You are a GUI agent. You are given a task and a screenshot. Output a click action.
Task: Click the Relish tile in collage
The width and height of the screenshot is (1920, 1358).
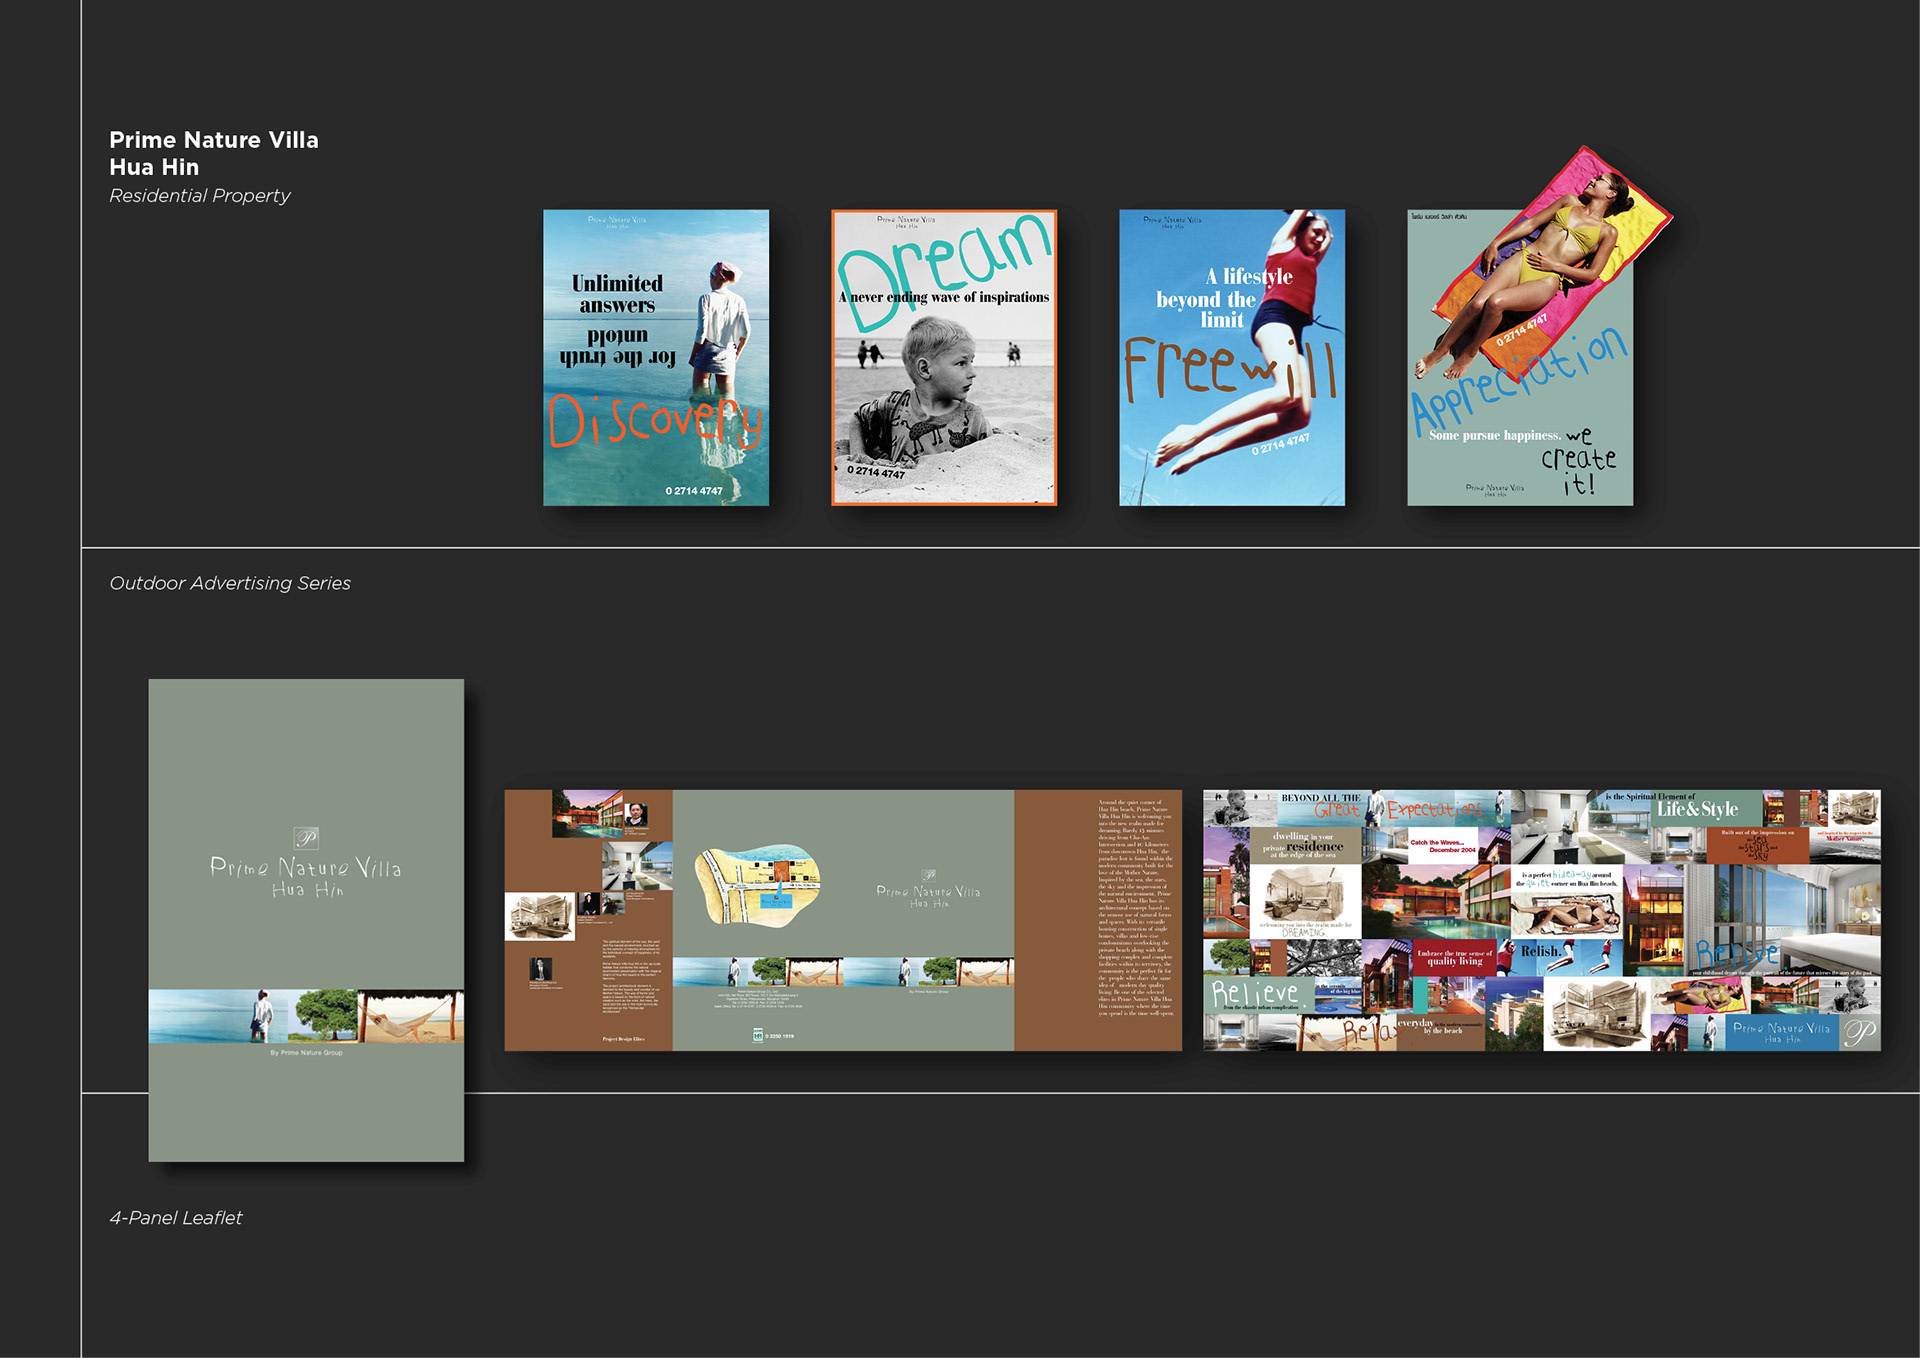point(1540,952)
